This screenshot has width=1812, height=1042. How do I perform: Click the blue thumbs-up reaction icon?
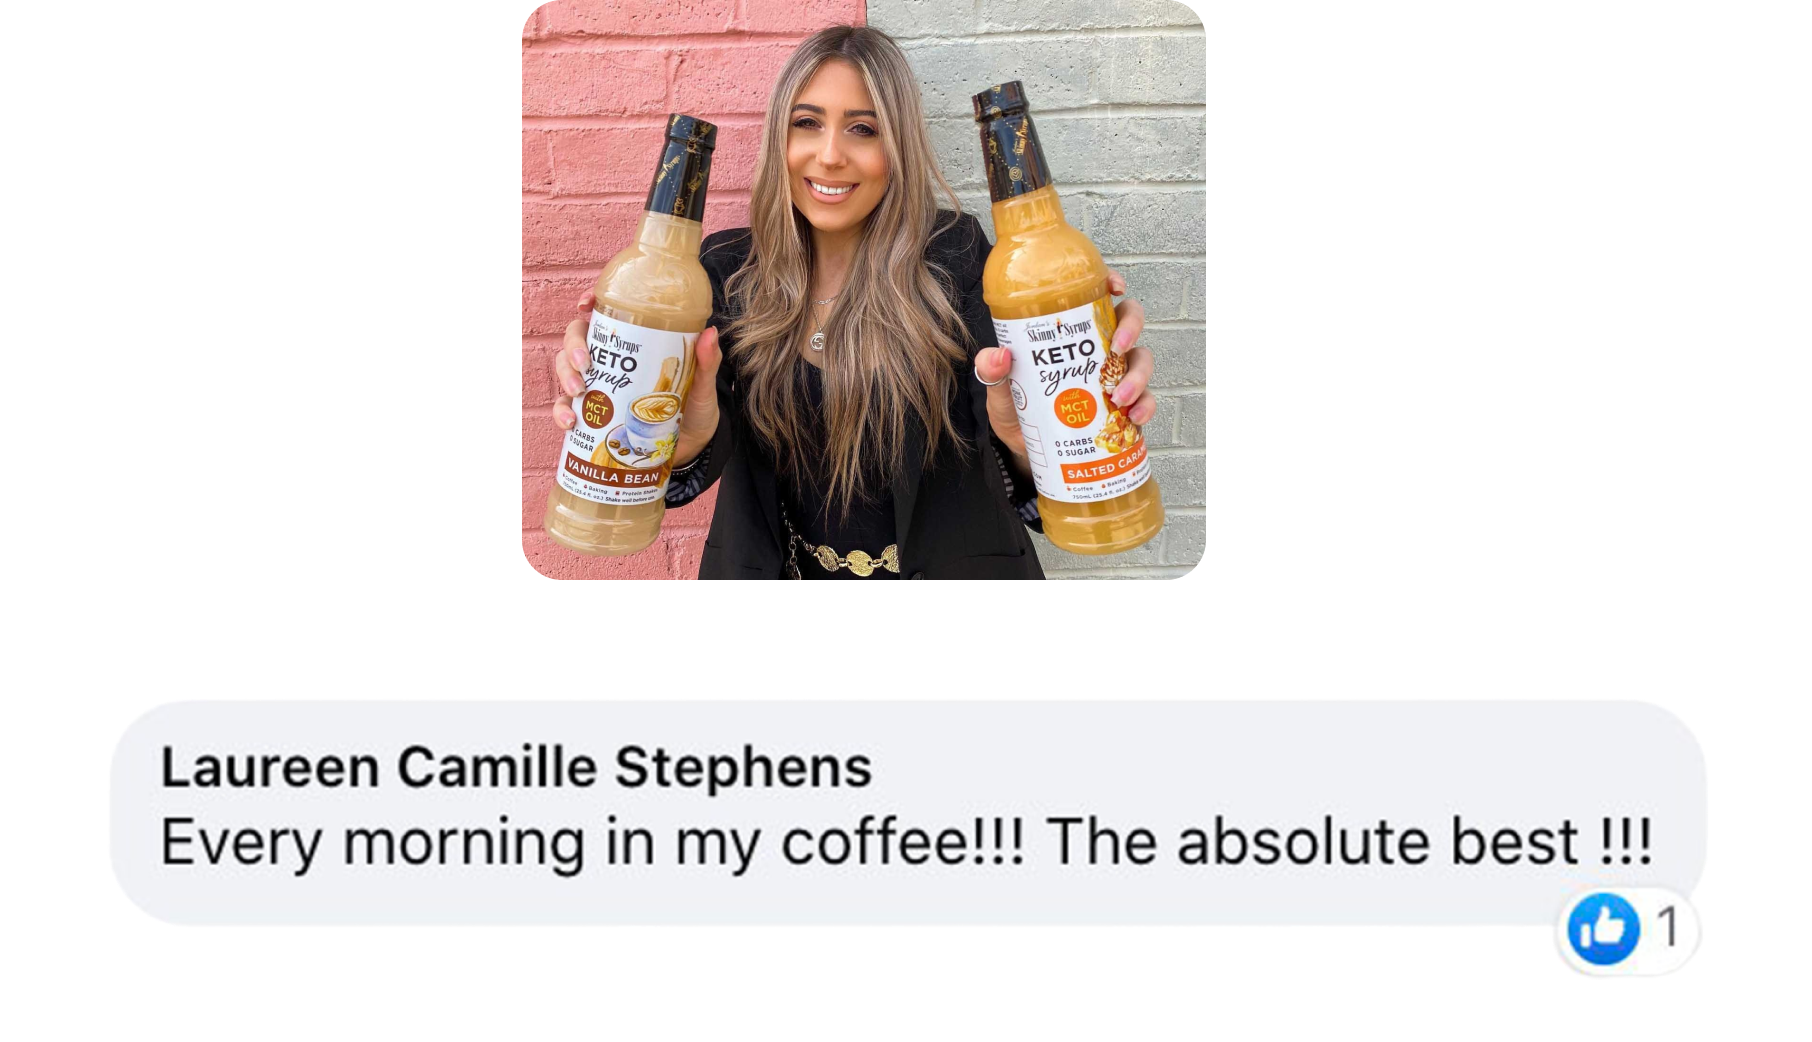click(1603, 929)
